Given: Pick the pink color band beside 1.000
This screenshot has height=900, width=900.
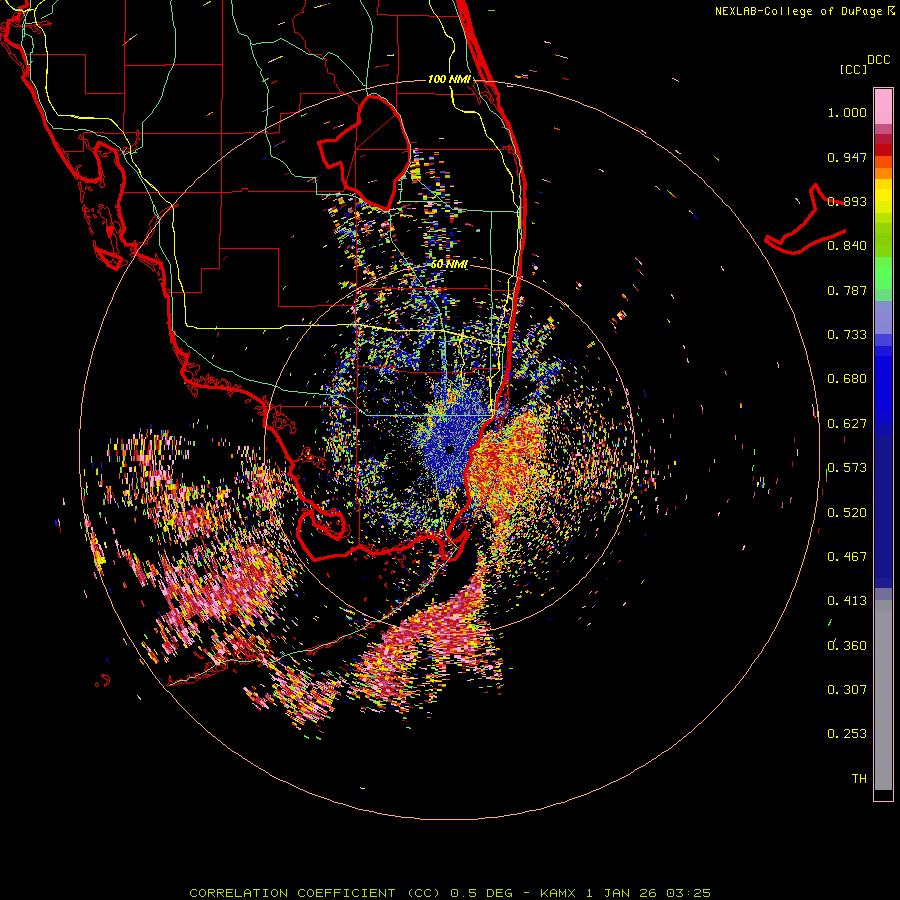Looking at the screenshot, I should (883, 107).
